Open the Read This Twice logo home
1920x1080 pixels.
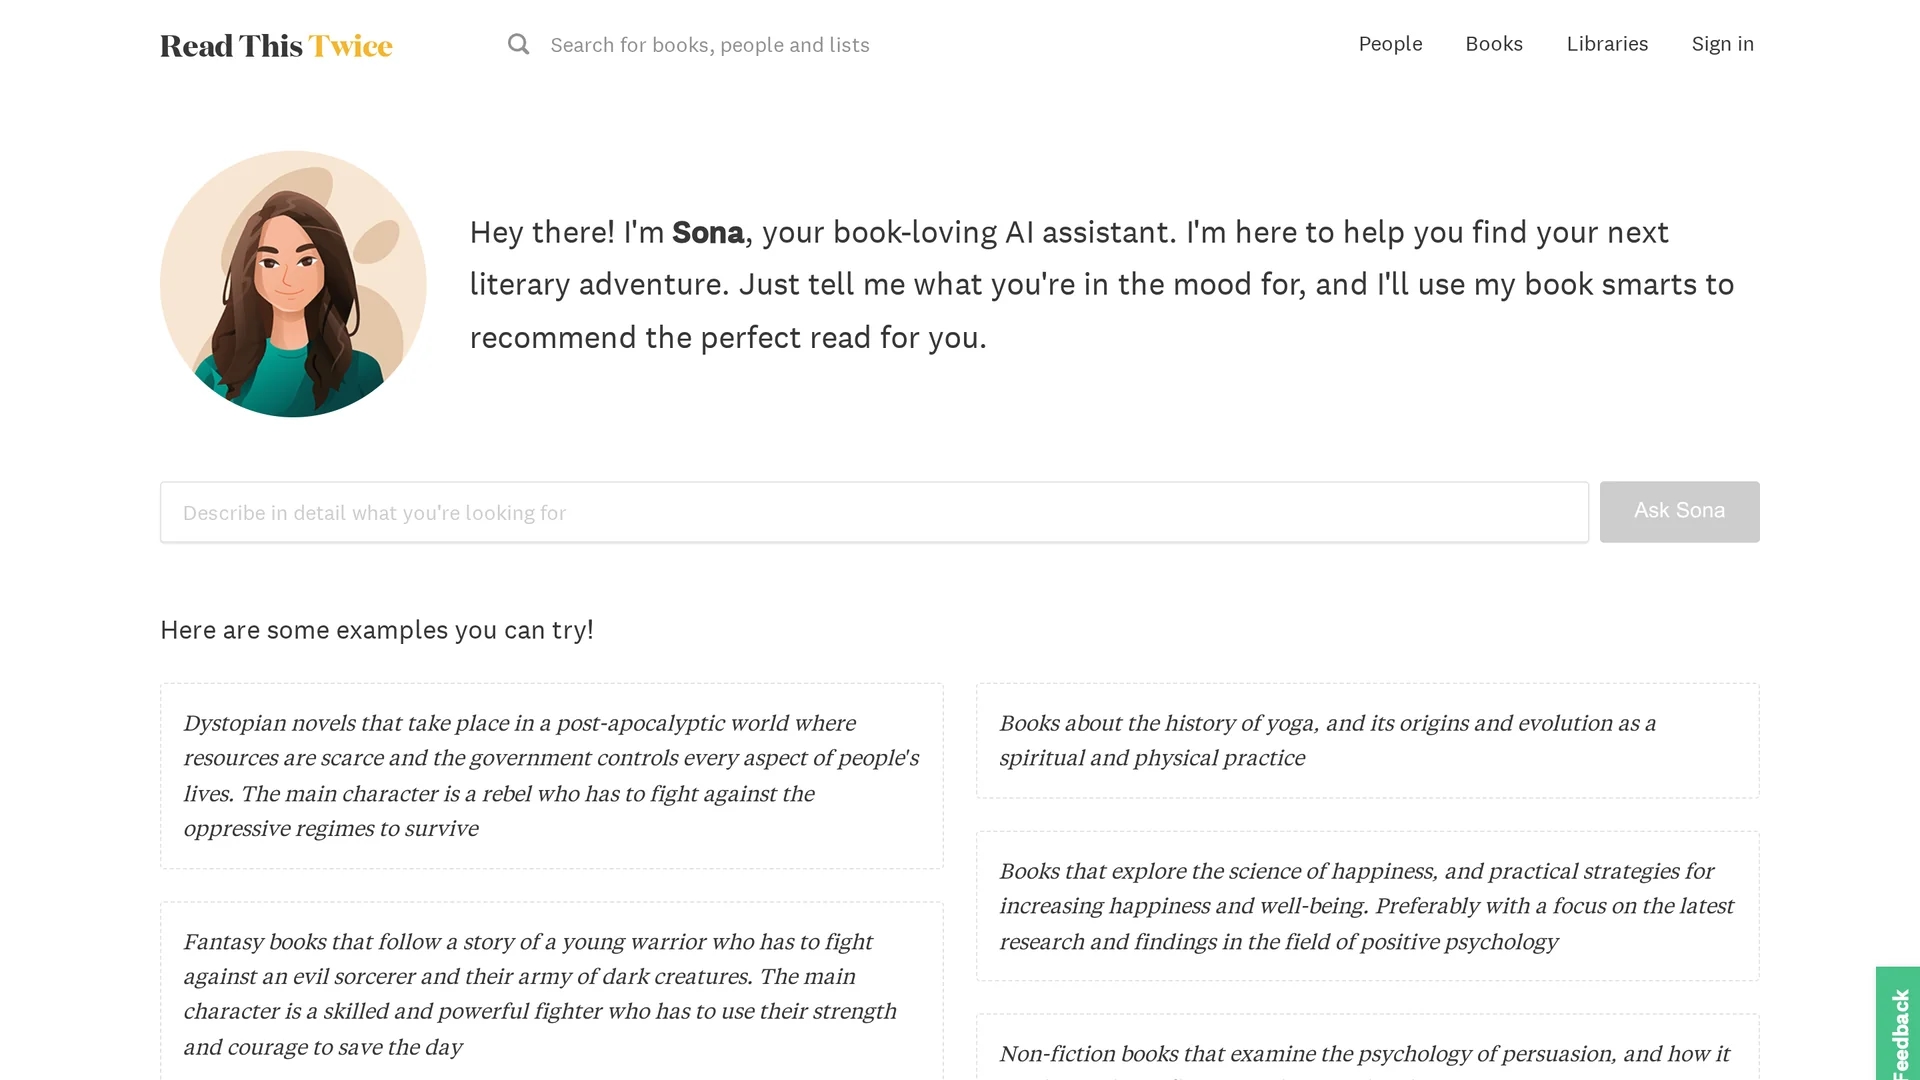276,46
